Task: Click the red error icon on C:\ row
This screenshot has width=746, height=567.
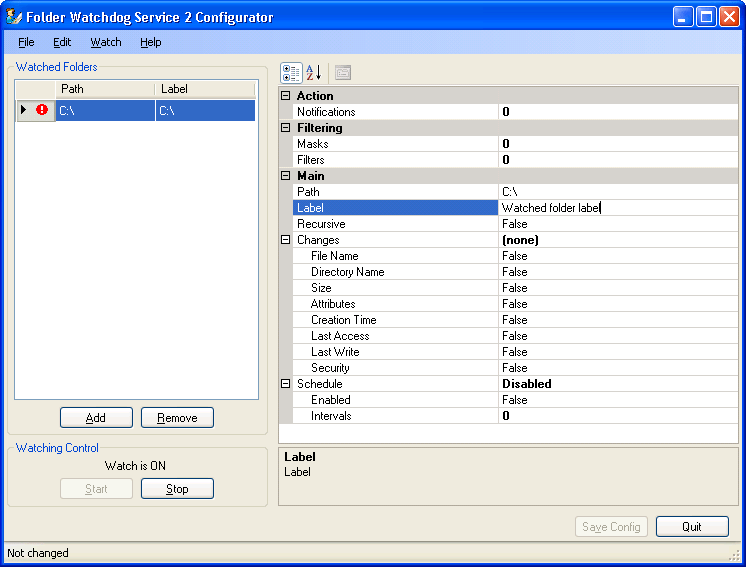Action: point(42,110)
